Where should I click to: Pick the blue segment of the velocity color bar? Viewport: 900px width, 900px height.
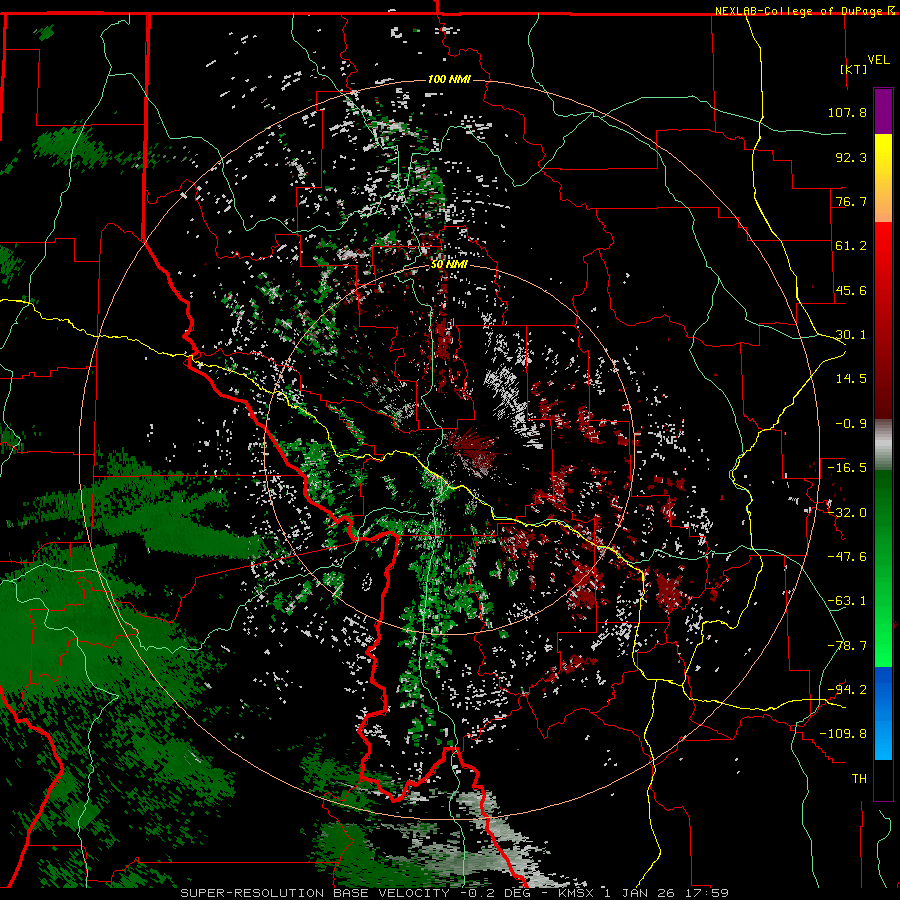tap(883, 713)
